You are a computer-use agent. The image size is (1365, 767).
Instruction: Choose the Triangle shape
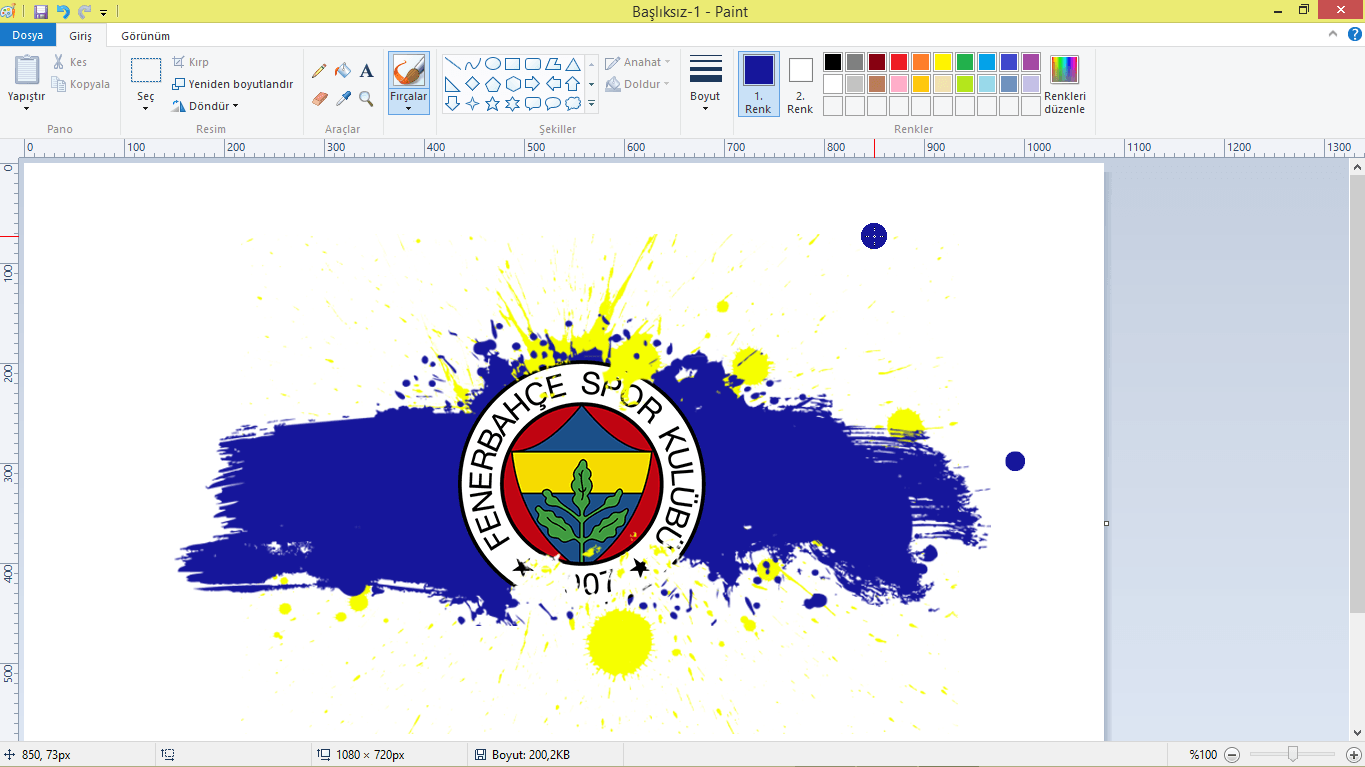click(x=573, y=63)
